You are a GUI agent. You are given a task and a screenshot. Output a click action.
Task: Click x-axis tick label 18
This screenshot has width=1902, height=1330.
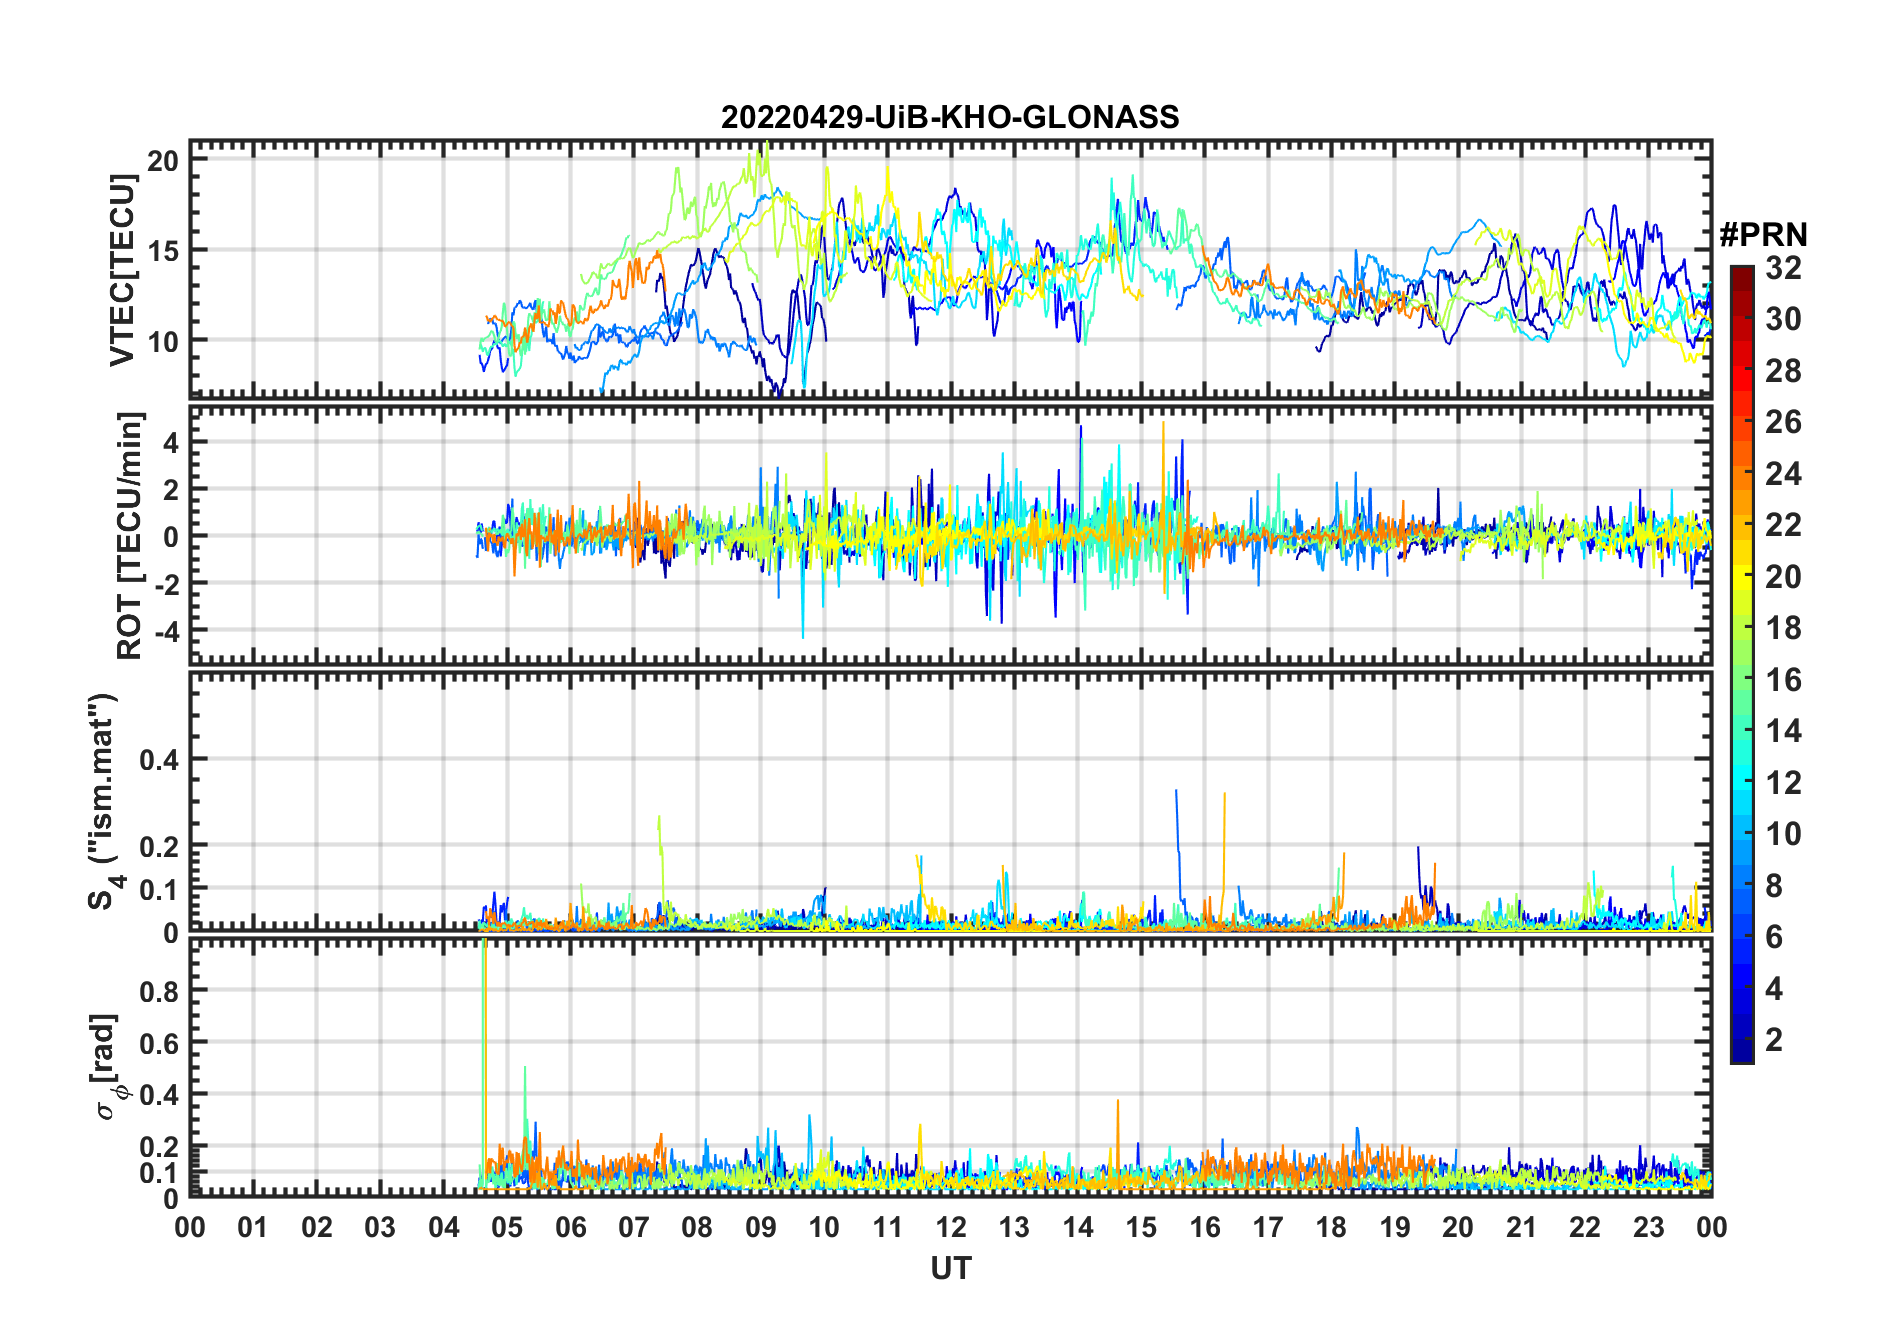(1331, 1227)
